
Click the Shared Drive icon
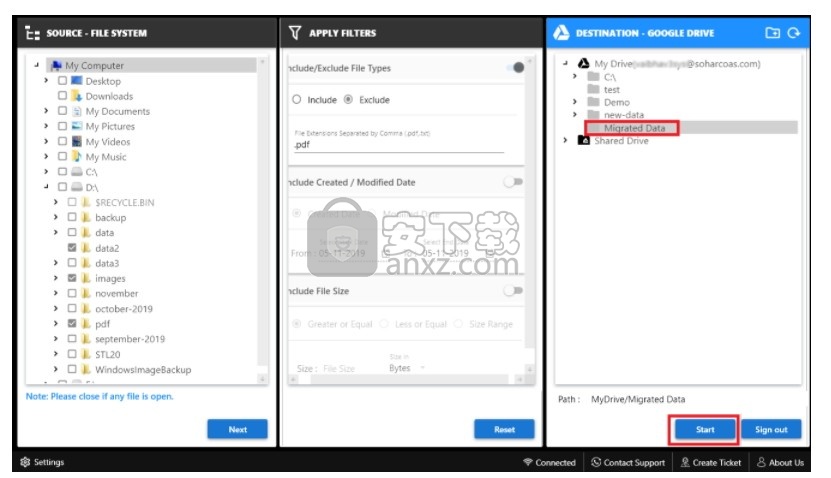point(584,140)
